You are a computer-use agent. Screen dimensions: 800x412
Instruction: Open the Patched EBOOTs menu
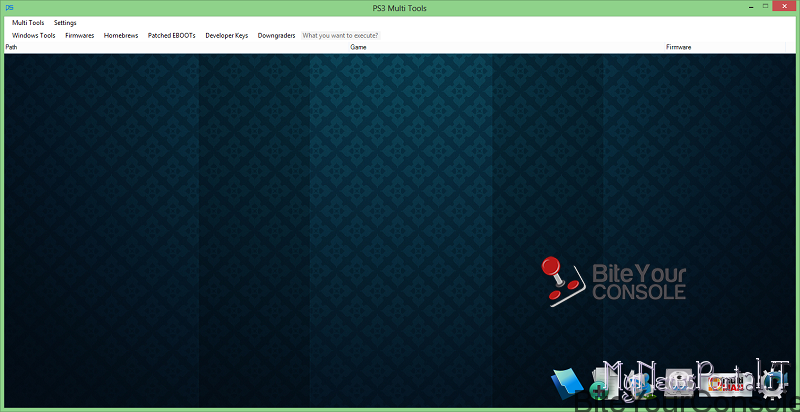tap(171, 36)
